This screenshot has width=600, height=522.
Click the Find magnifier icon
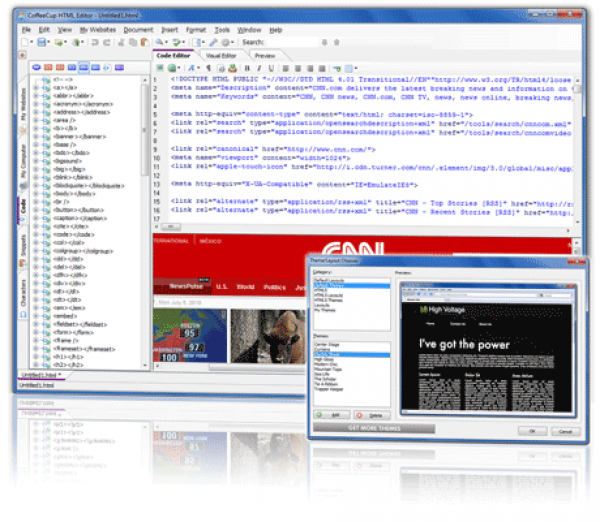click(159, 42)
